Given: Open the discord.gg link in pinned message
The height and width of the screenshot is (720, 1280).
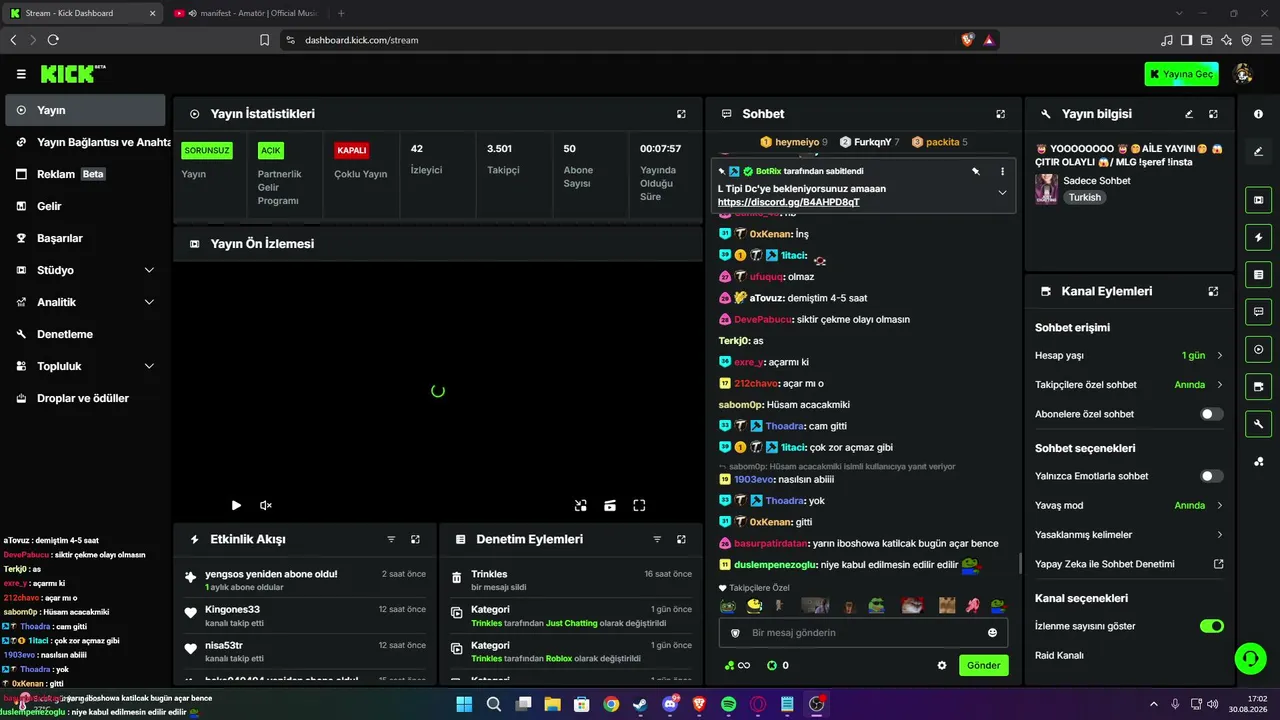Looking at the screenshot, I should coord(788,202).
